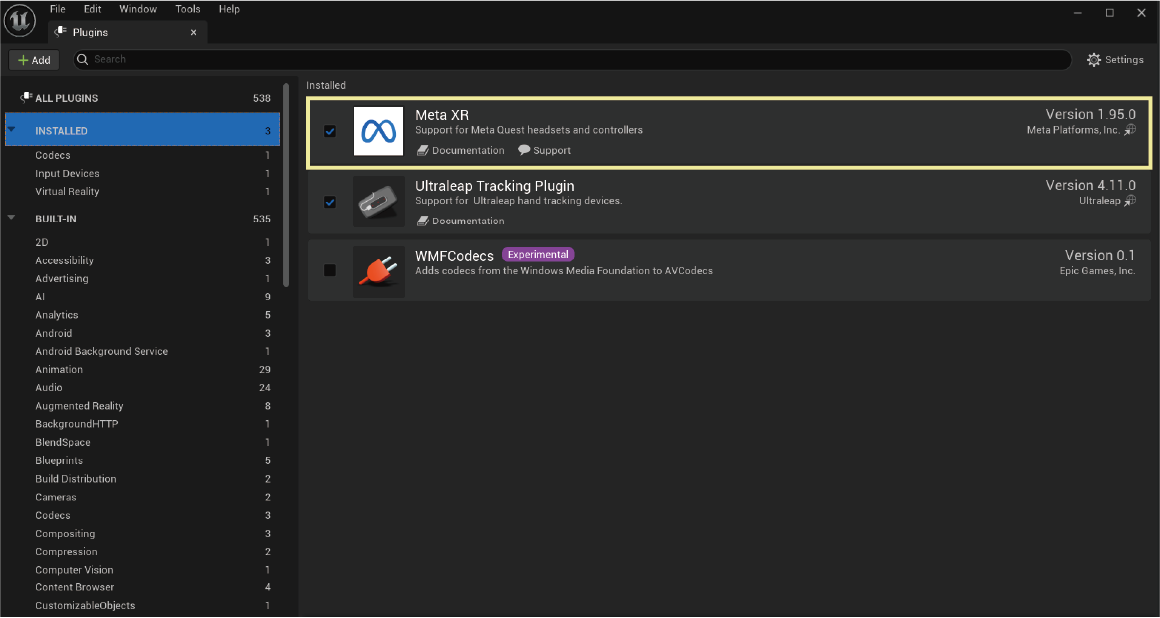
Task: Click the settings gear icon
Action: click(x=1093, y=60)
